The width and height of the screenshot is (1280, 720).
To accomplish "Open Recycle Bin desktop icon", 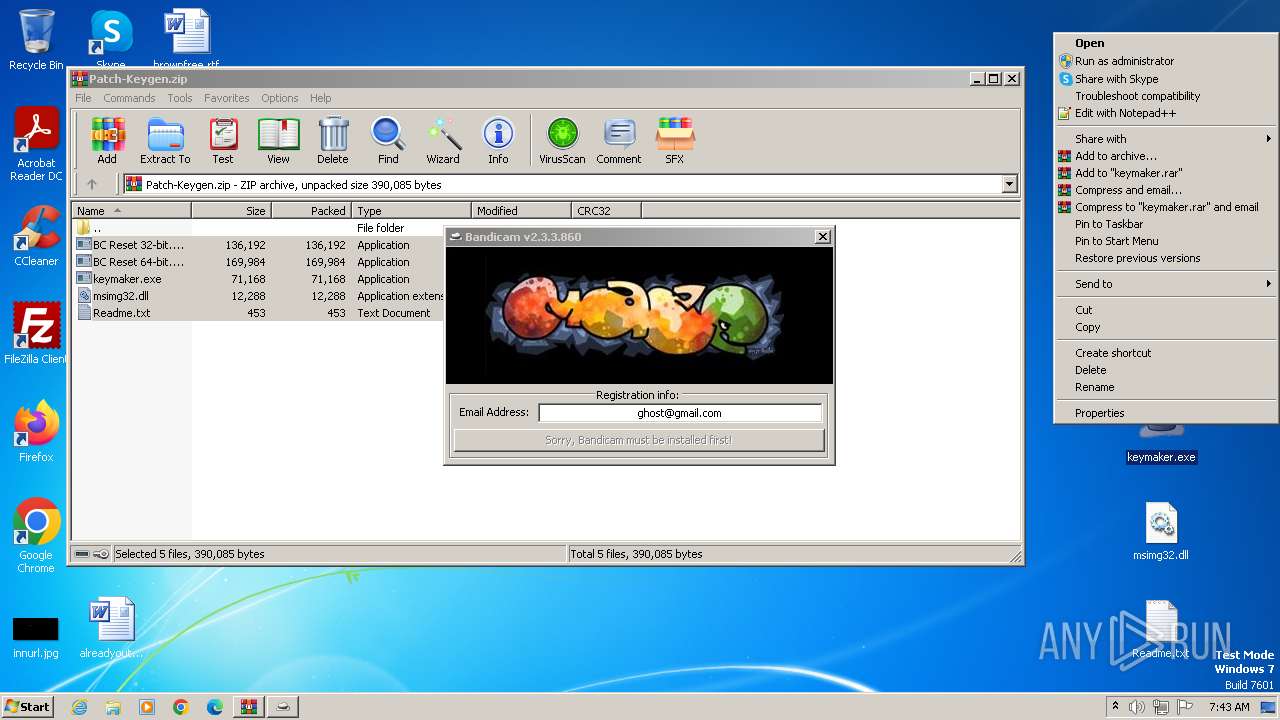I will tap(36, 40).
